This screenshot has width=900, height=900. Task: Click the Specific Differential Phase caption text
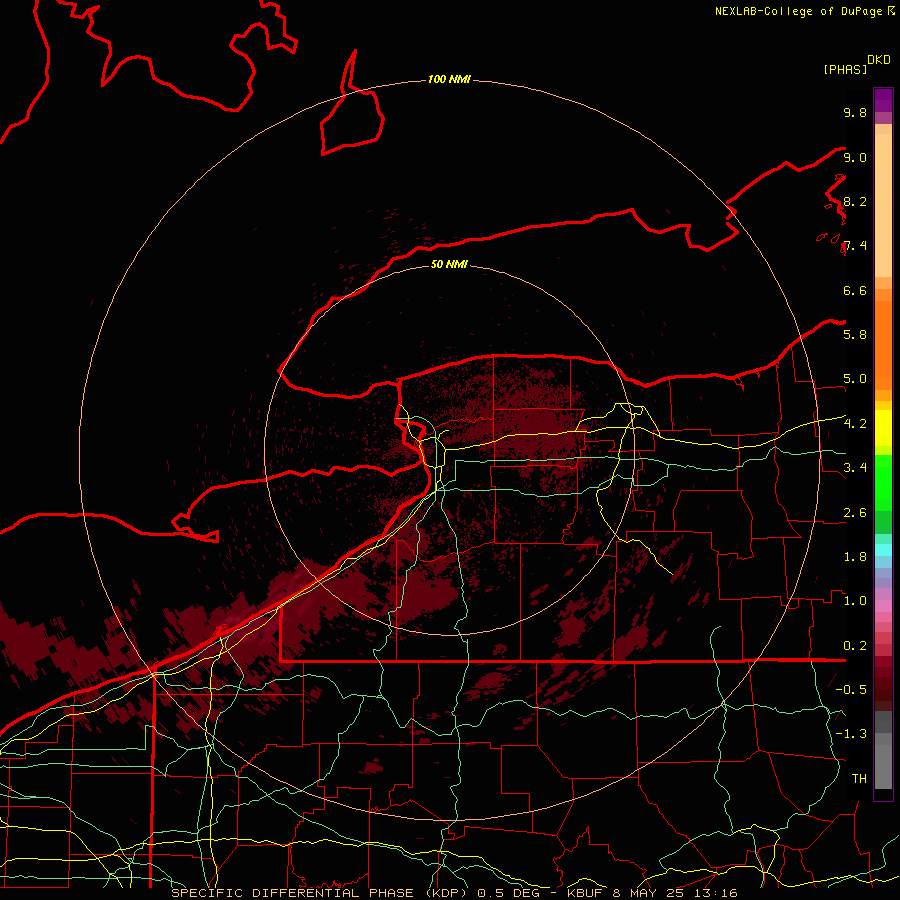pos(454,893)
